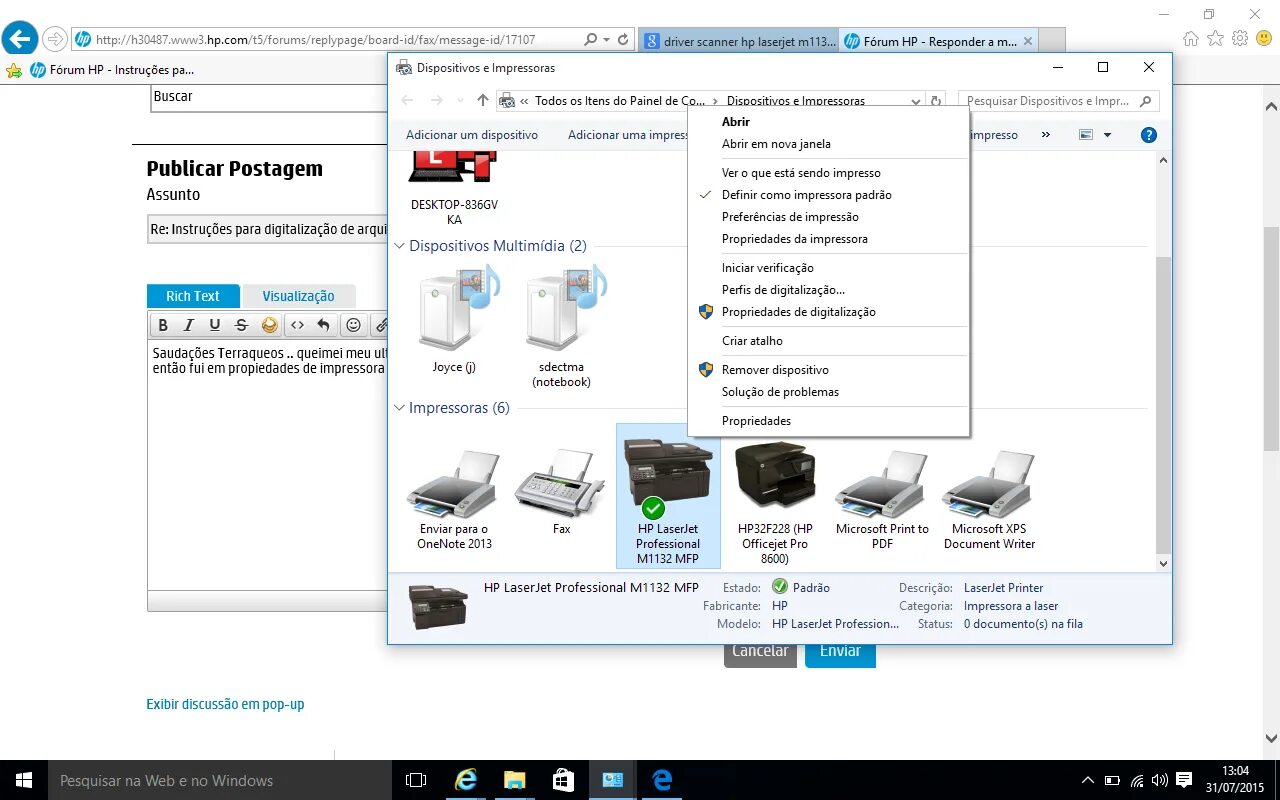This screenshot has height=800, width=1280.
Task: Click the orange text style icon in editor
Action: pos(269,325)
